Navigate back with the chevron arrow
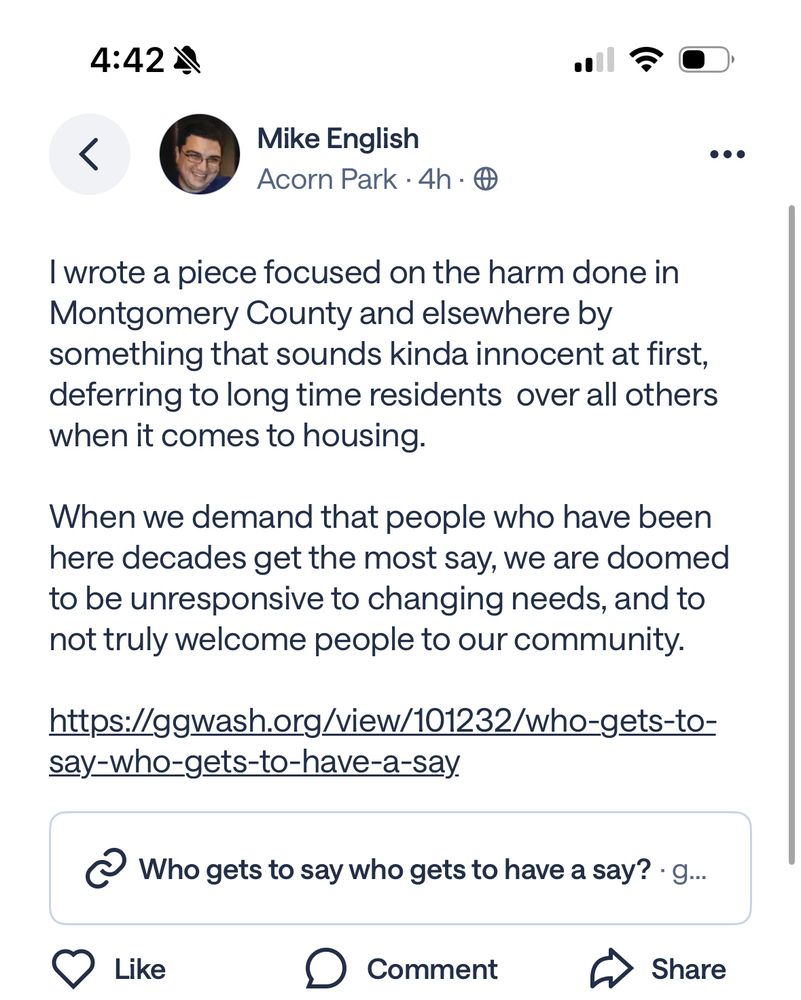 89,154
